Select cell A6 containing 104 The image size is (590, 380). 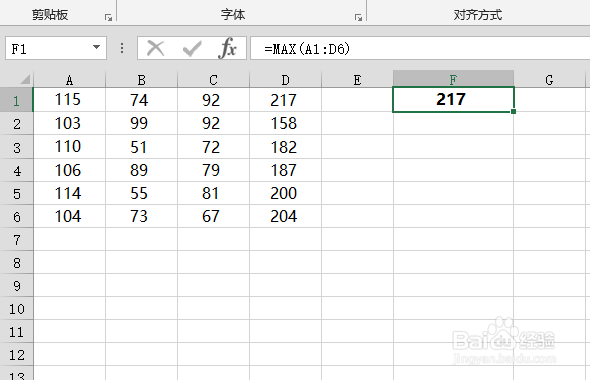pyautogui.click(x=70, y=216)
